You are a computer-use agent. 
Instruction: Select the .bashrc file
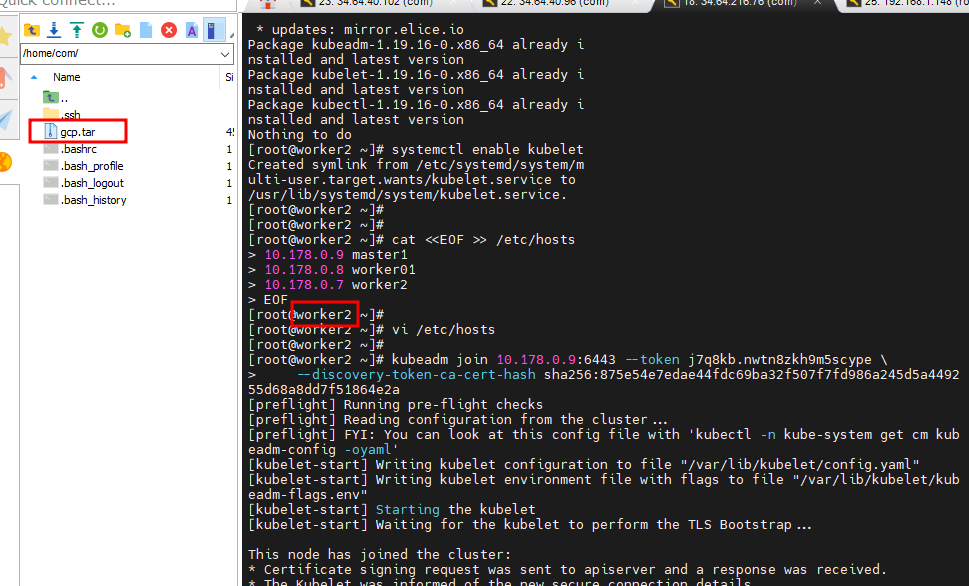pyautogui.click(x=70, y=149)
